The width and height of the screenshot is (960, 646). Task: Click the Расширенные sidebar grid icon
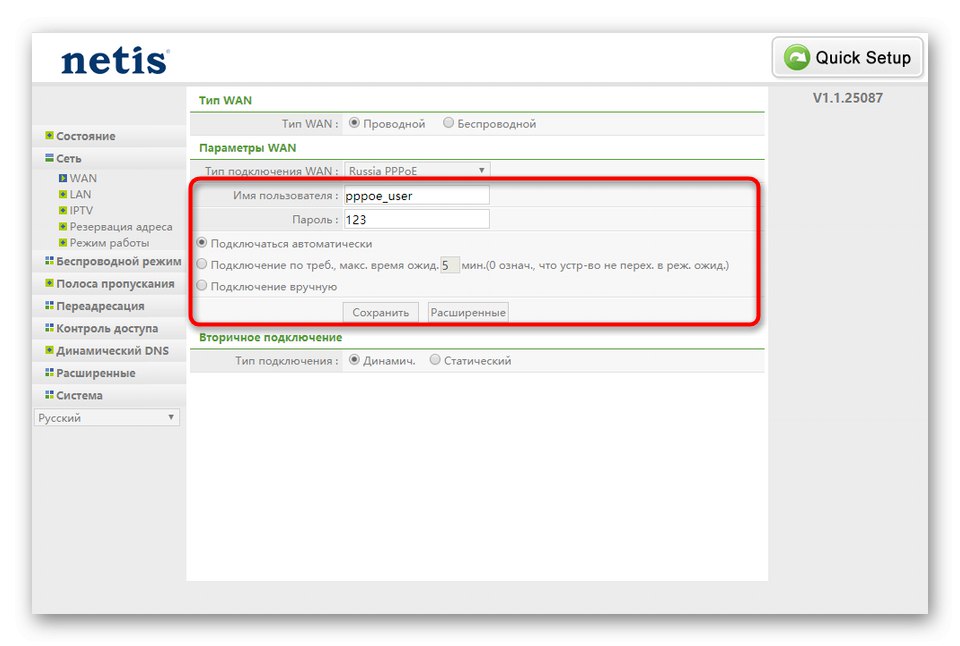point(49,372)
